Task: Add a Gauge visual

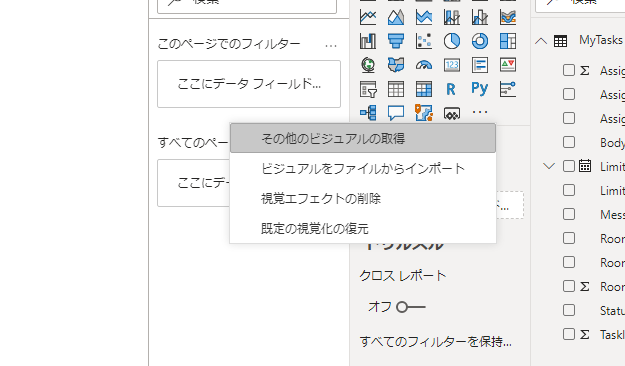Action: point(424,65)
